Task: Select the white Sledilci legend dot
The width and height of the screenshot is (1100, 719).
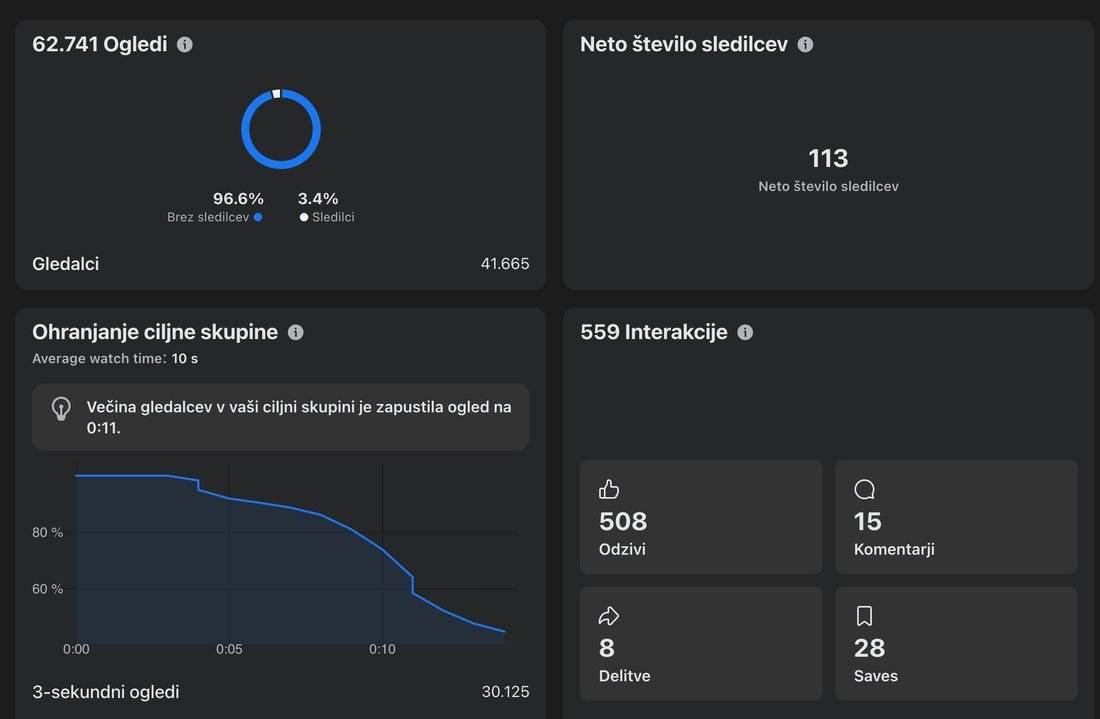Action: 304,217
